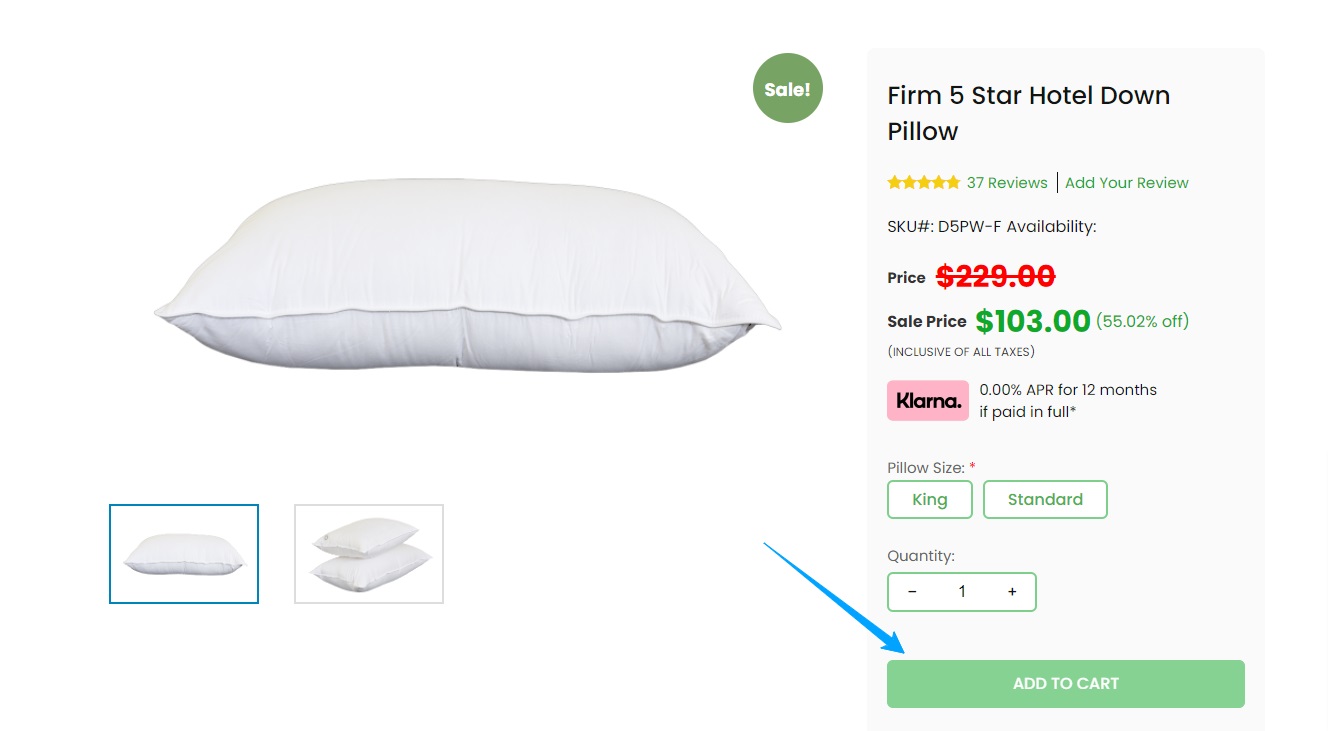Increase quantity with the plus button

[1012, 592]
